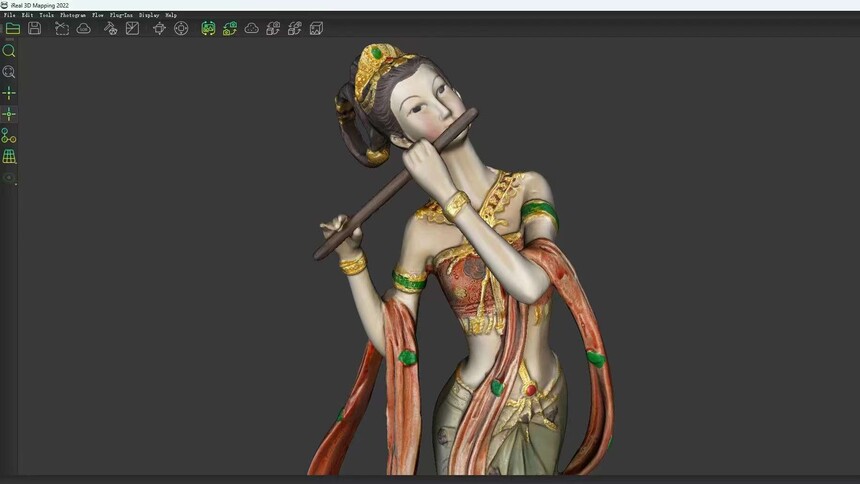Viewport: 860px width, 484px height.
Task: Select the crosshair with circle tool
Action: tap(9, 114)
